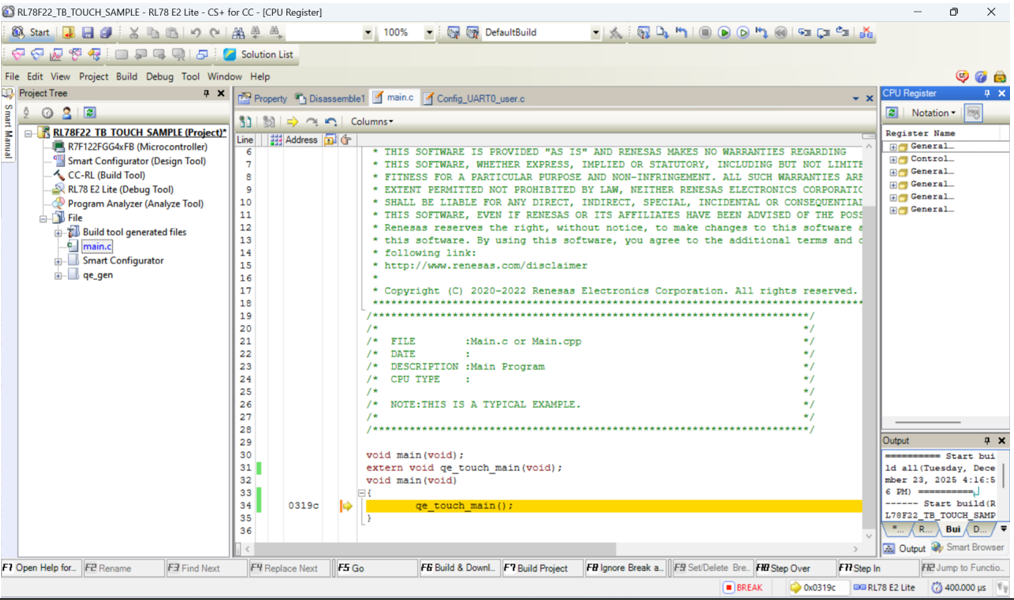Expand the Build tool generated files node
The image size is (1014, 600).
pos(58,232)
